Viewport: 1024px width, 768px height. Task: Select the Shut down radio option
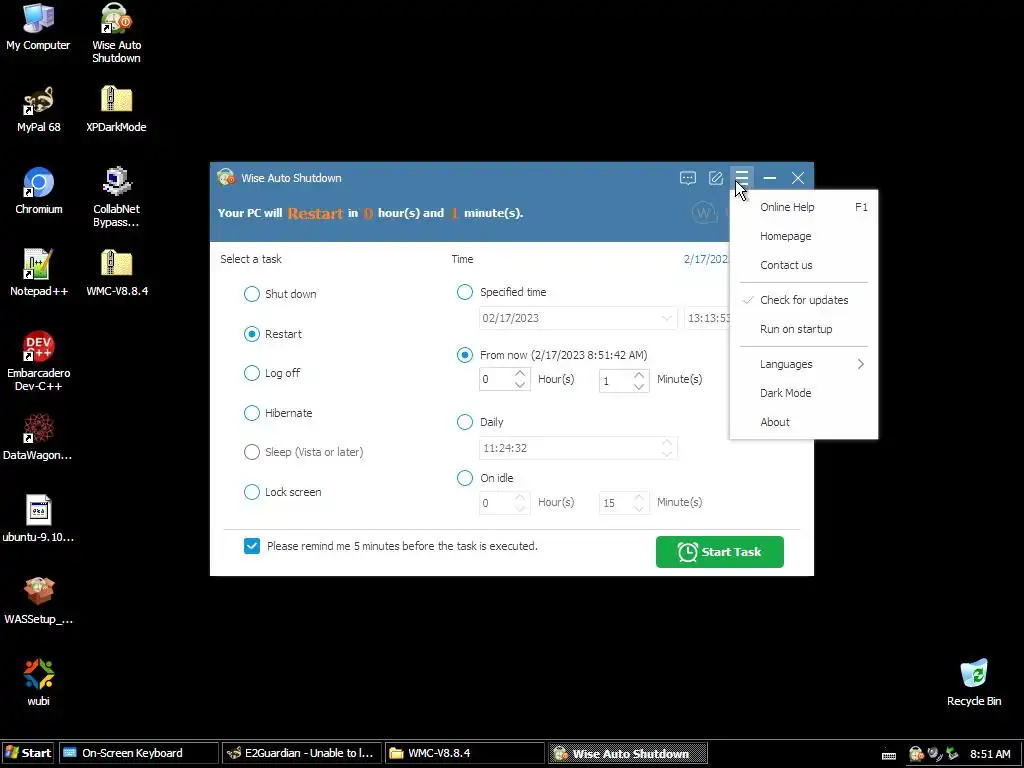pyautogui.click(x=252, y=294)
